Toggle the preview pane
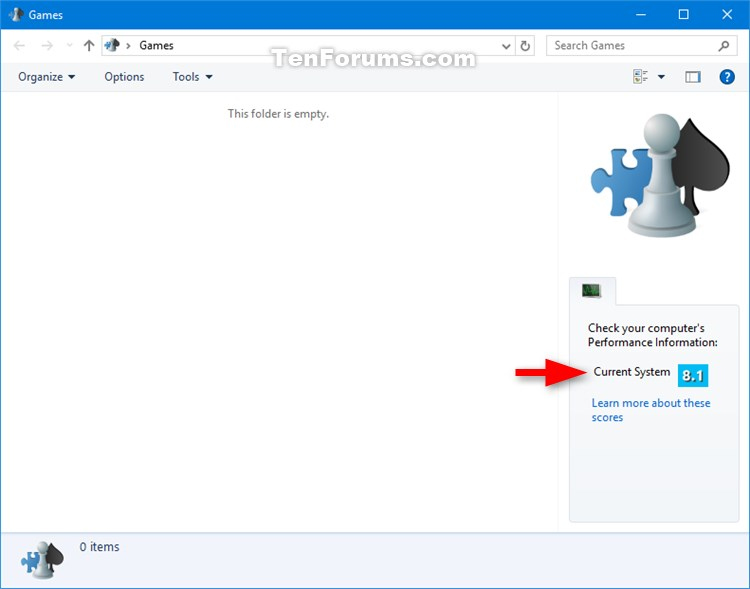Viewport: 750px width, 589px height. click(x=693, y=77)
